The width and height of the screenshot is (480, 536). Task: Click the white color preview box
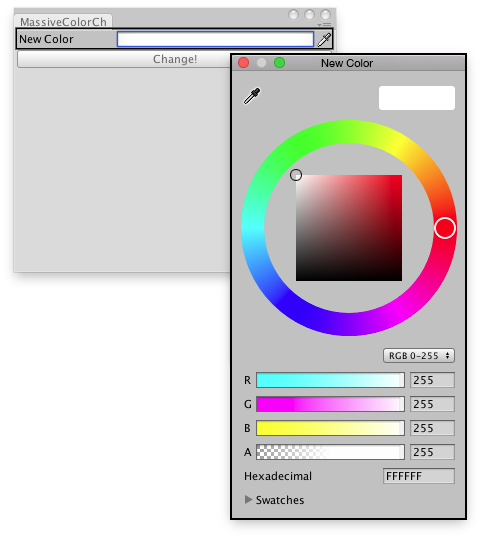(417, 98)
